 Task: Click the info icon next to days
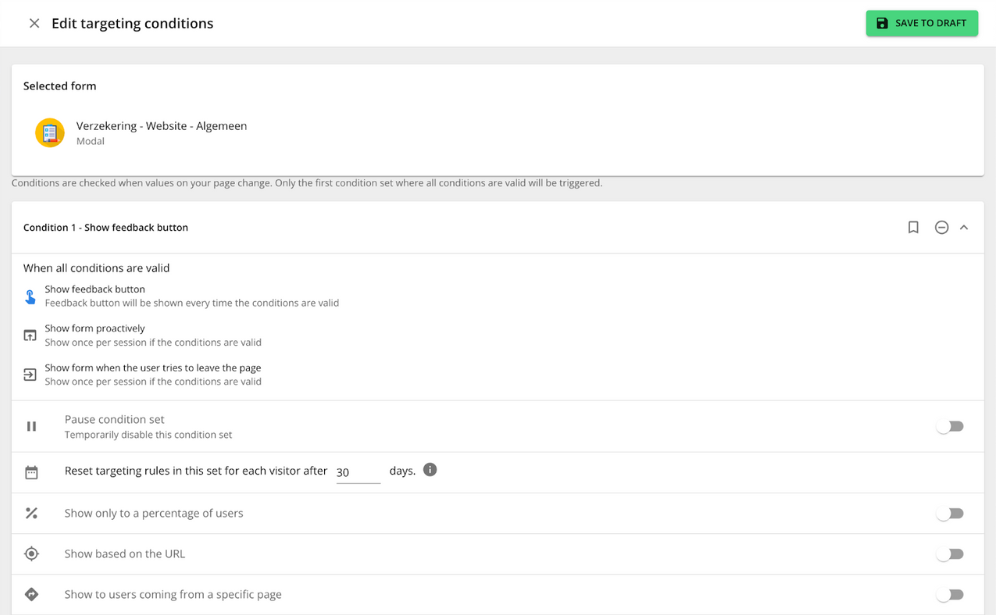(x=430, y=470)
